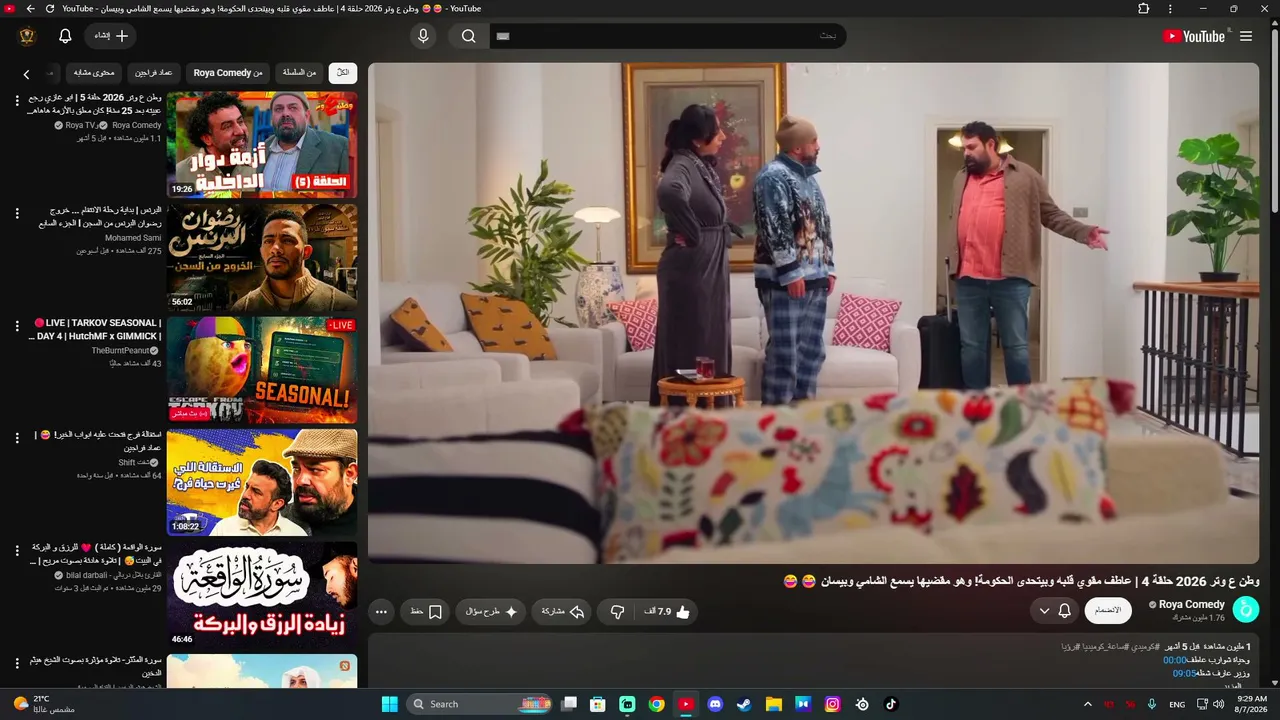
Task: Open TikTok from the taskbar
Action: pyautogui.click(x=891, y=704)
